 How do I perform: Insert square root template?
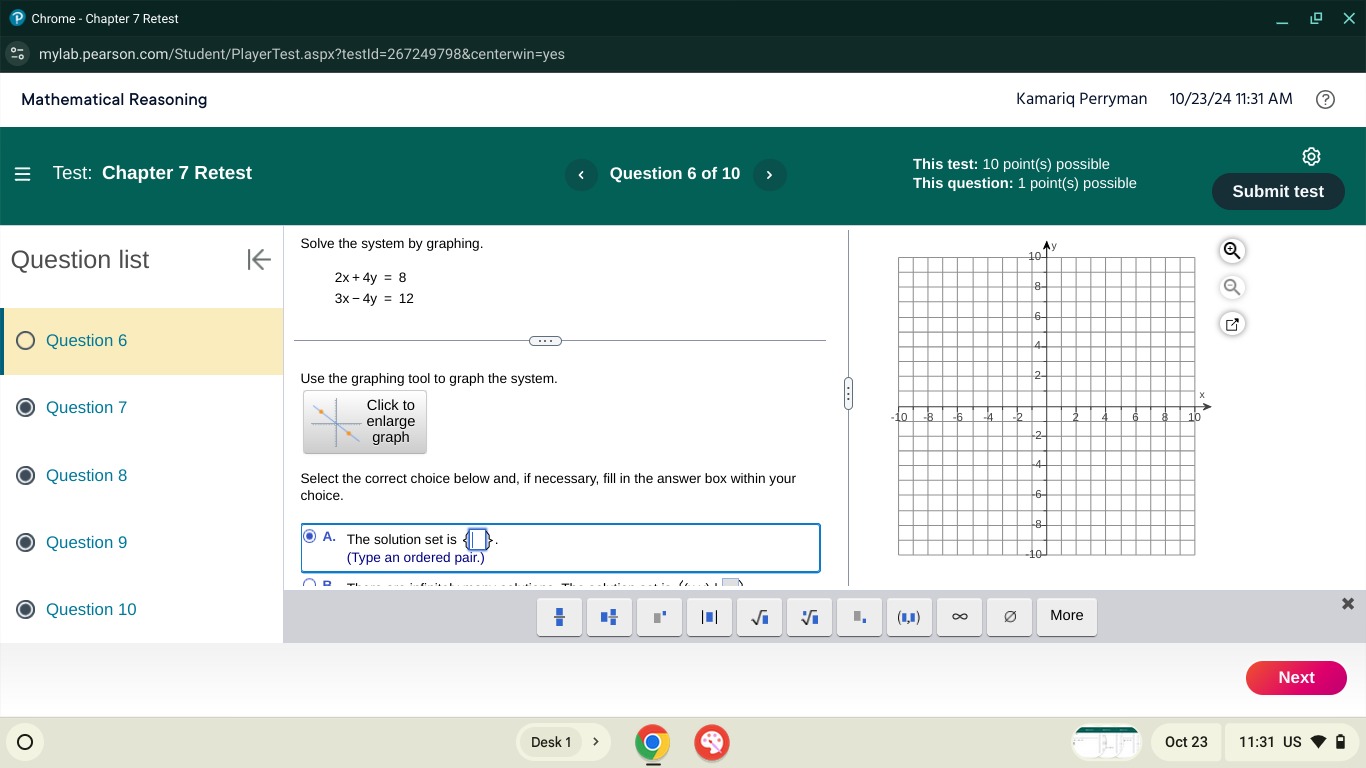coord(759,617)
